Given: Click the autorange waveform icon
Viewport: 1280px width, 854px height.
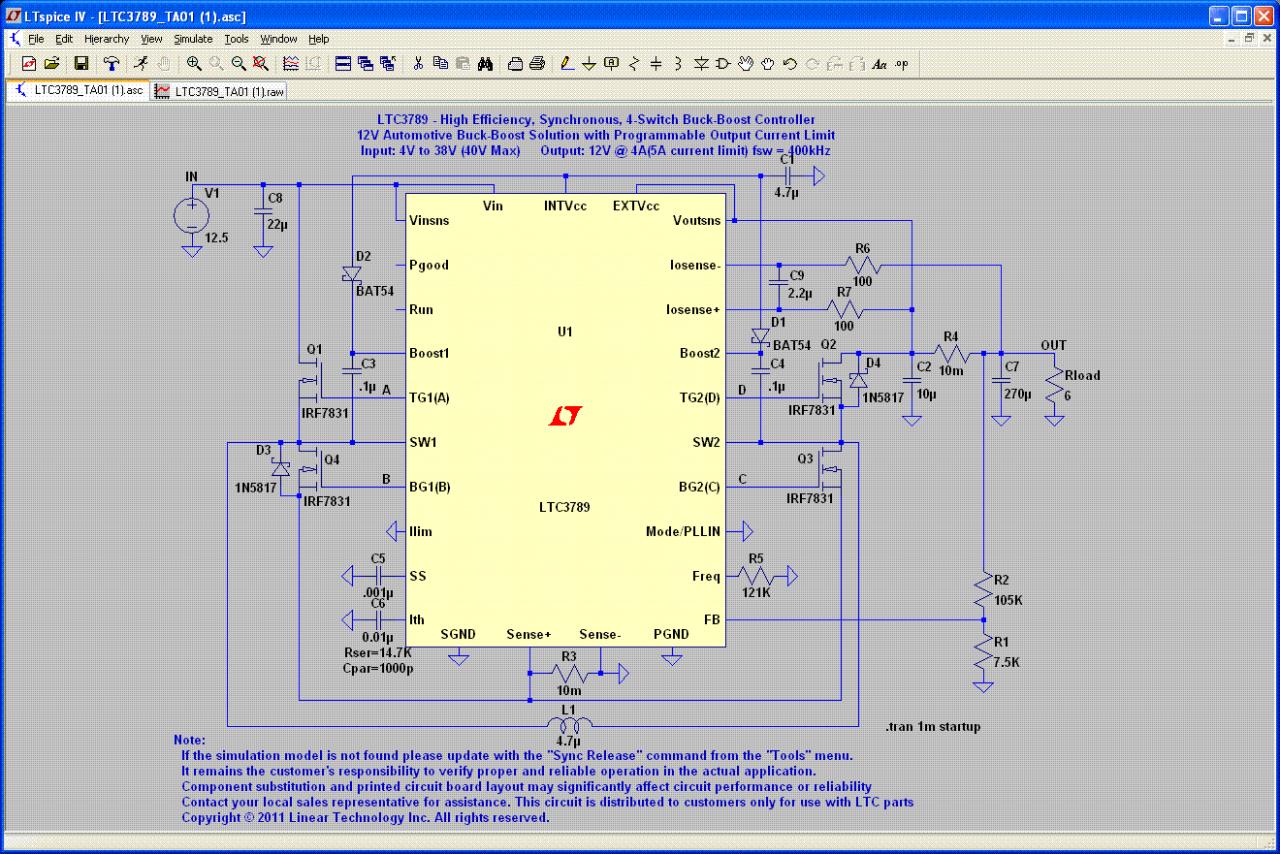Looking at the screenshot, I should coord(291,64).
